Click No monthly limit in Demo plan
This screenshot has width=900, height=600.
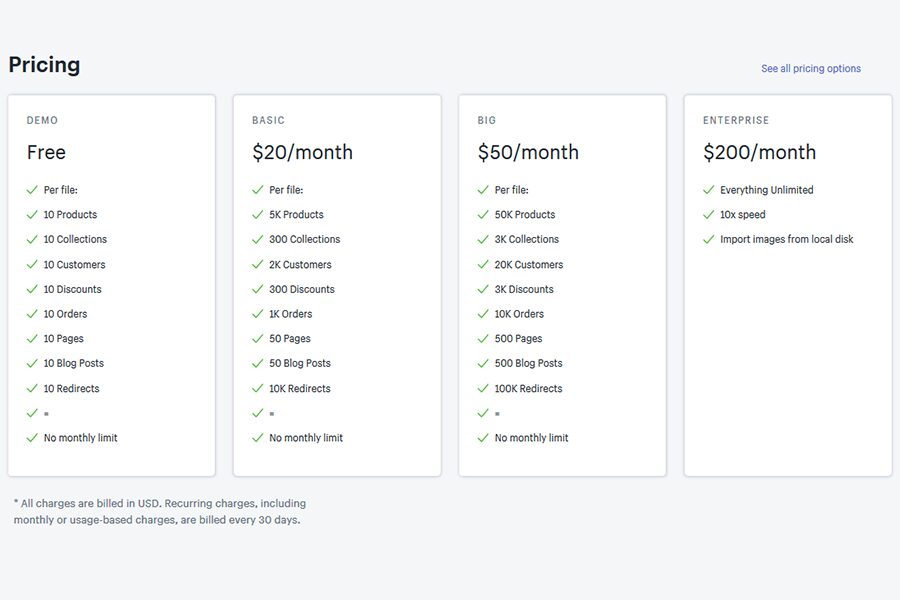[80, 438]
